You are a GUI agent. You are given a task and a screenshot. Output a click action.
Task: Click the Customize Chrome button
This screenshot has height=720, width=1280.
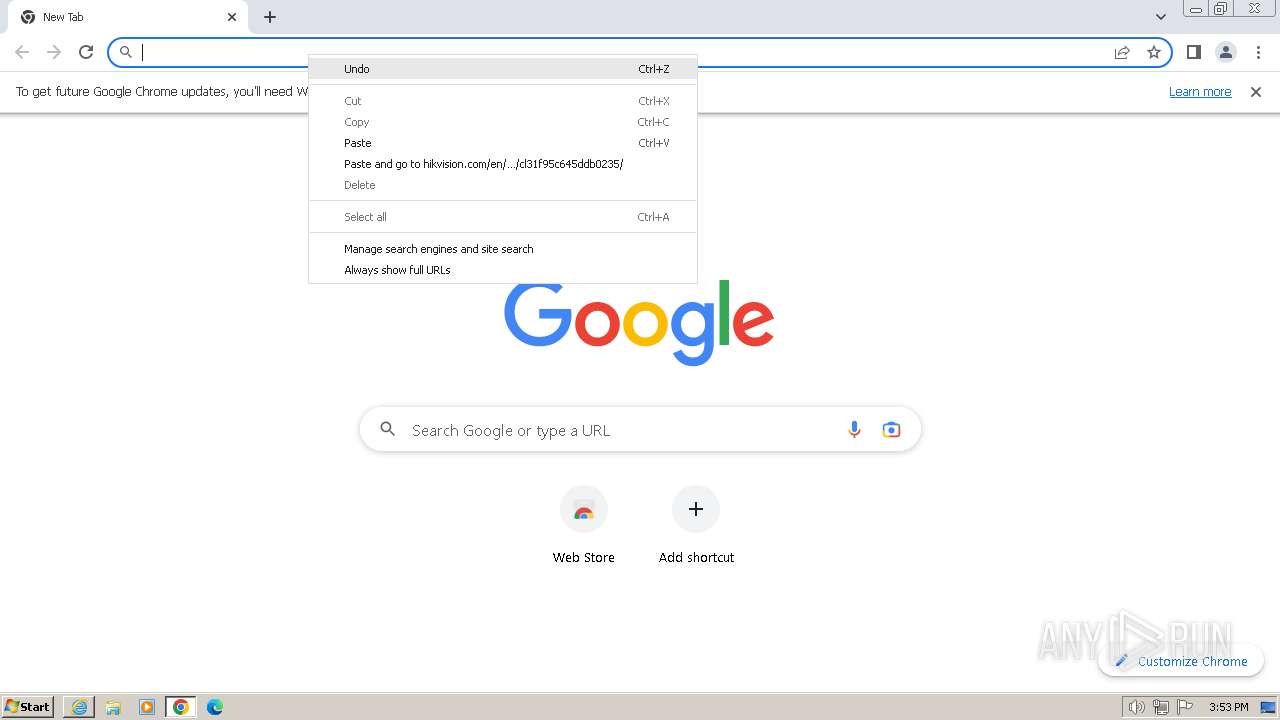point(1181,661)
